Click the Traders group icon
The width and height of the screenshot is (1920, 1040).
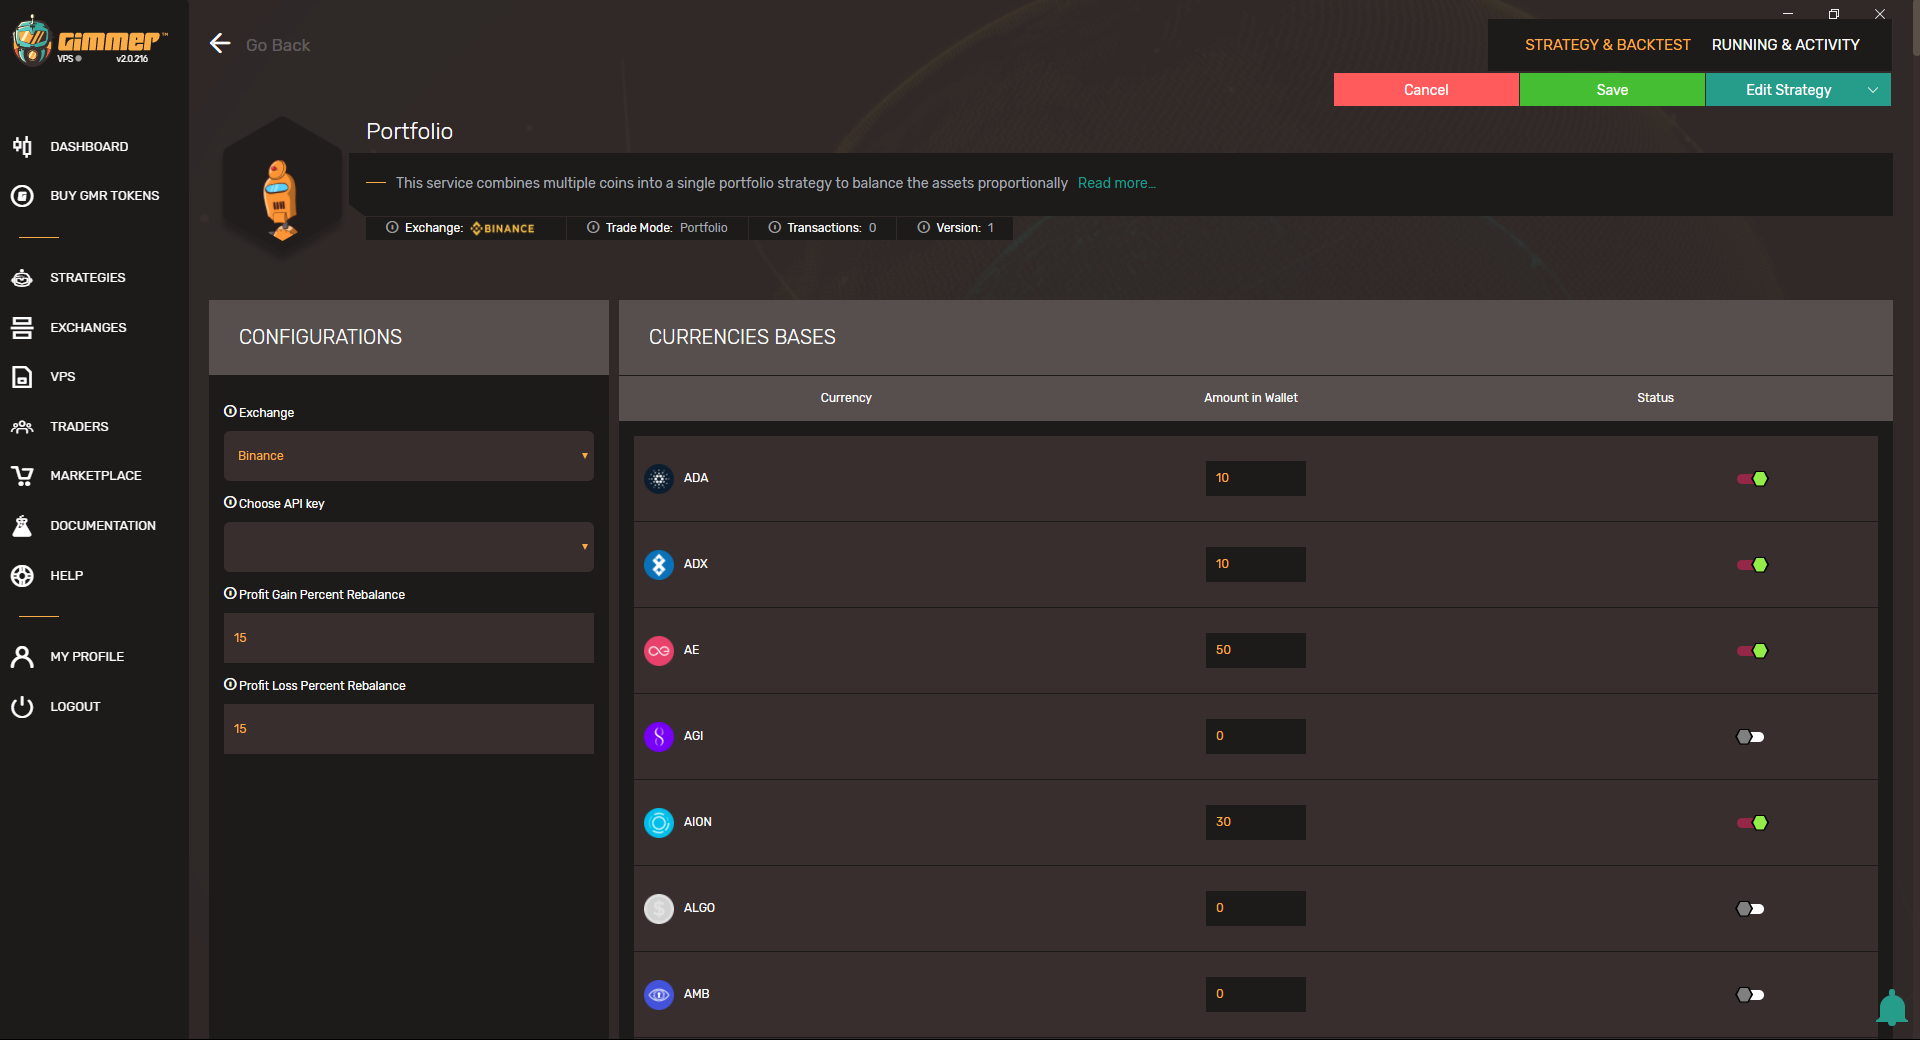[22, 427]
